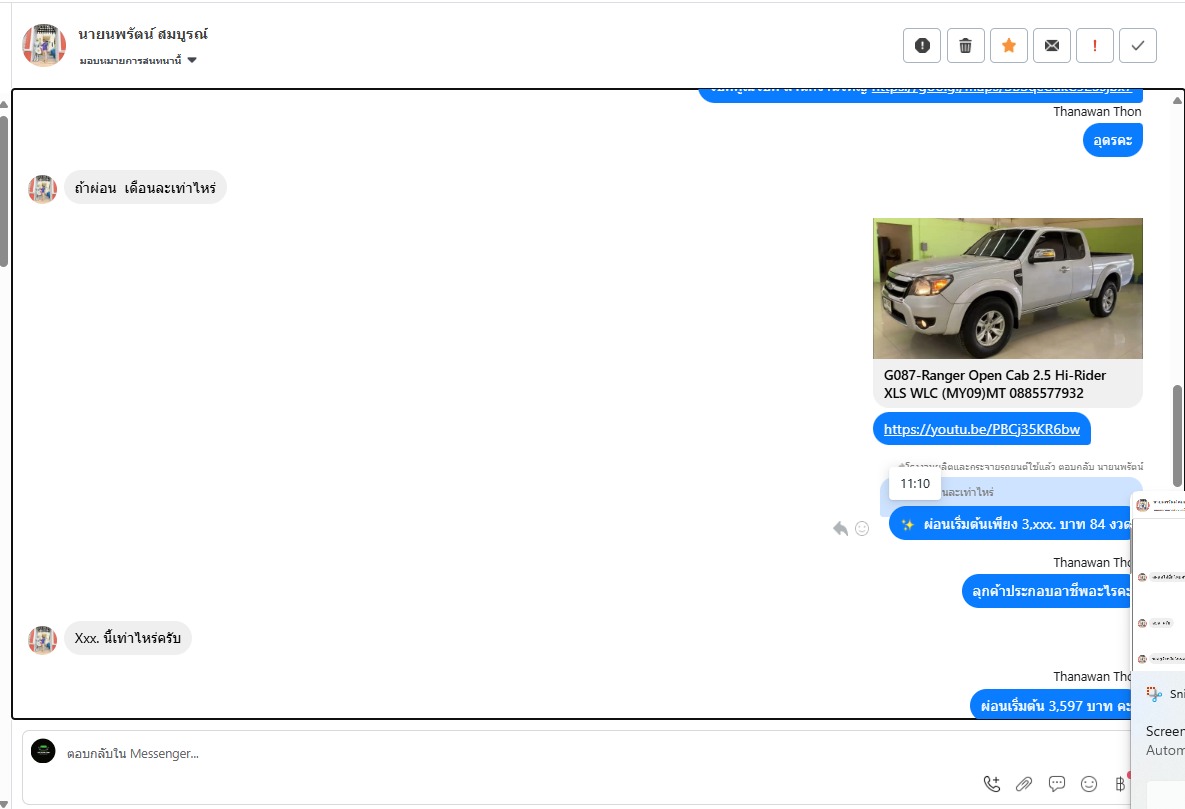Mark as unread with envelope icon

tap(1051, 45)
